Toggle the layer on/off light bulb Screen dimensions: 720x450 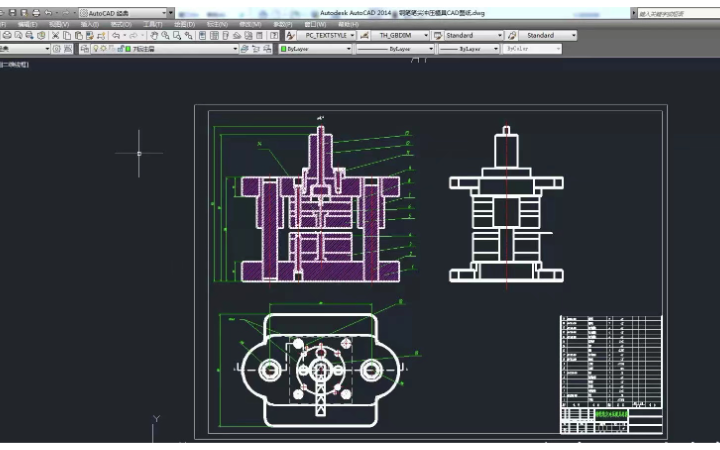pos(96,49)
